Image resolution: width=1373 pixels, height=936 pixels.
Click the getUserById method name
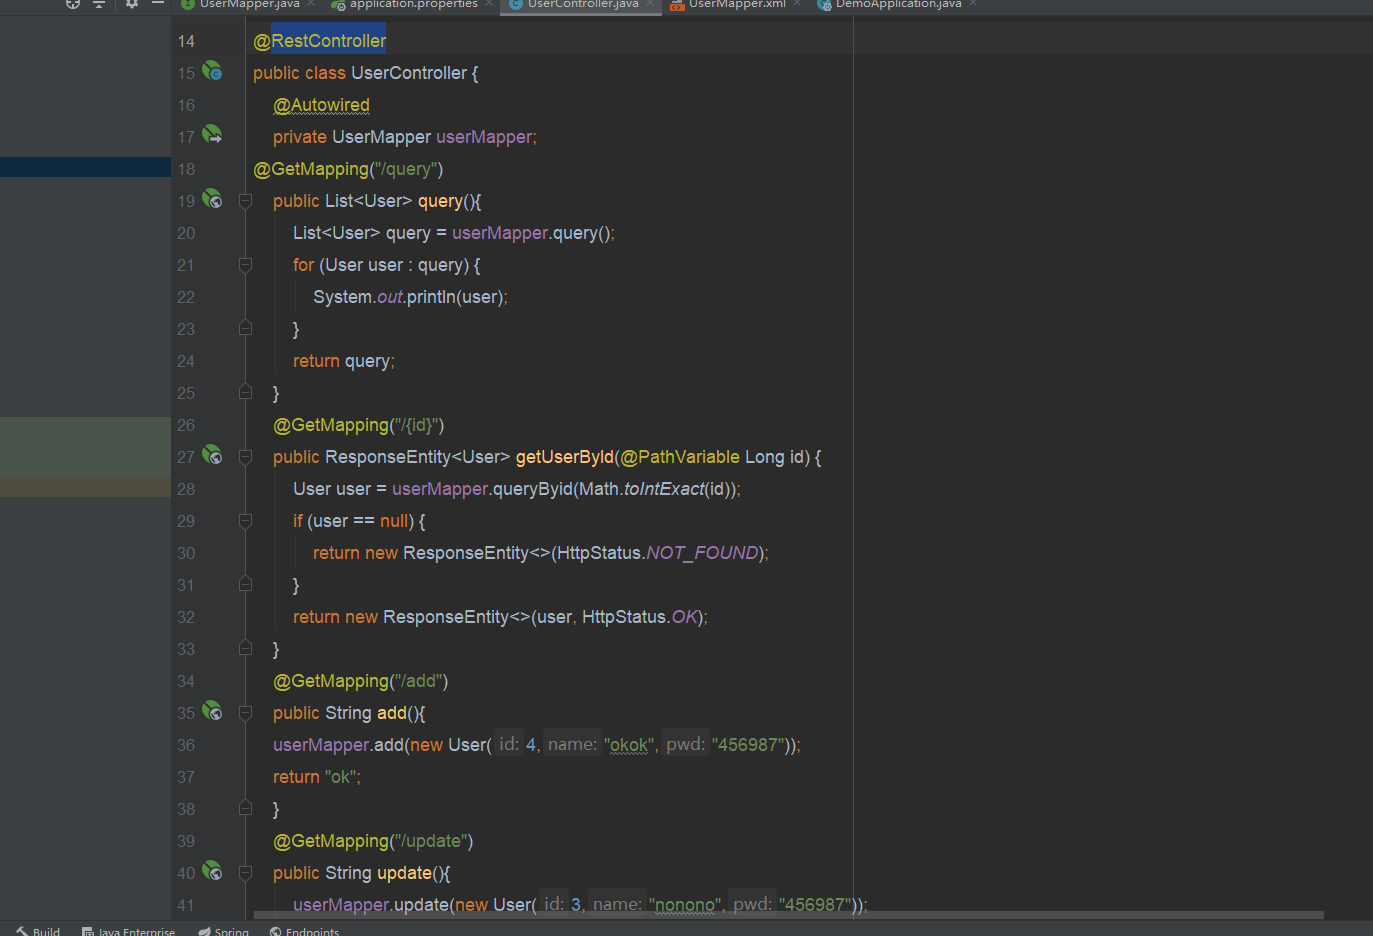[x=565, y=457]
